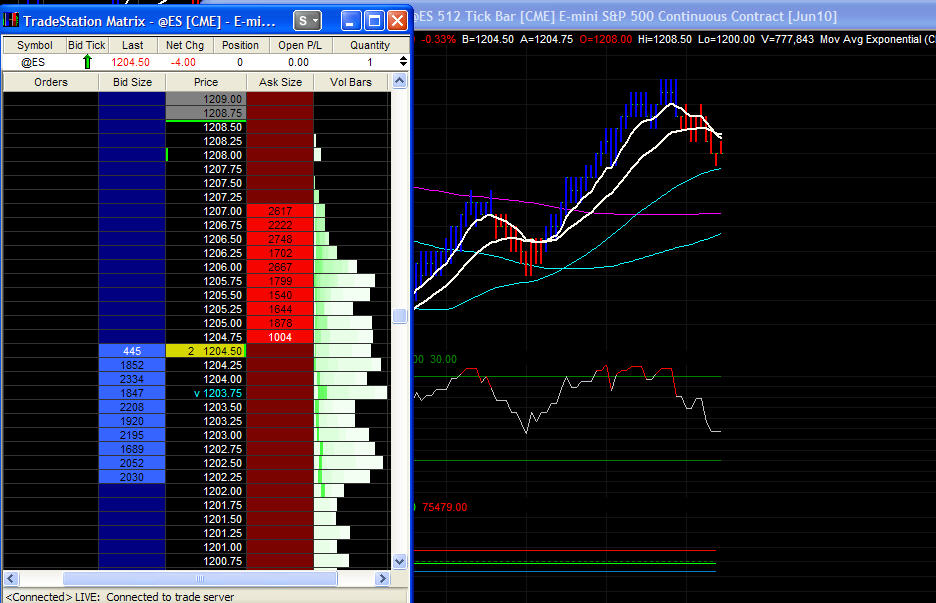Click bid size 1920 at 1203.25
The image size is (936, 603).
[132, 421]
